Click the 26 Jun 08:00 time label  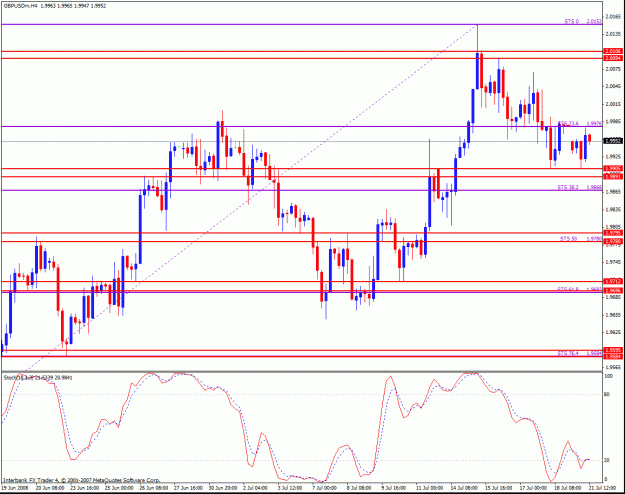(x=153, y=488)
